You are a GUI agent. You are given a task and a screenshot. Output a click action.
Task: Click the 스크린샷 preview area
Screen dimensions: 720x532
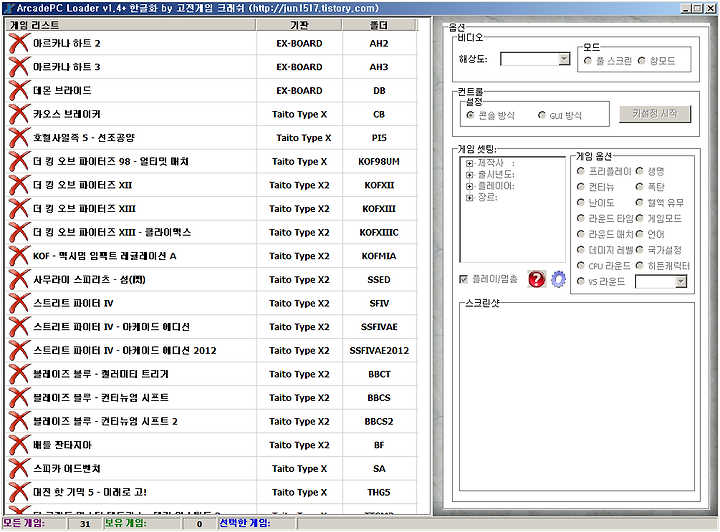pos(577,398)
